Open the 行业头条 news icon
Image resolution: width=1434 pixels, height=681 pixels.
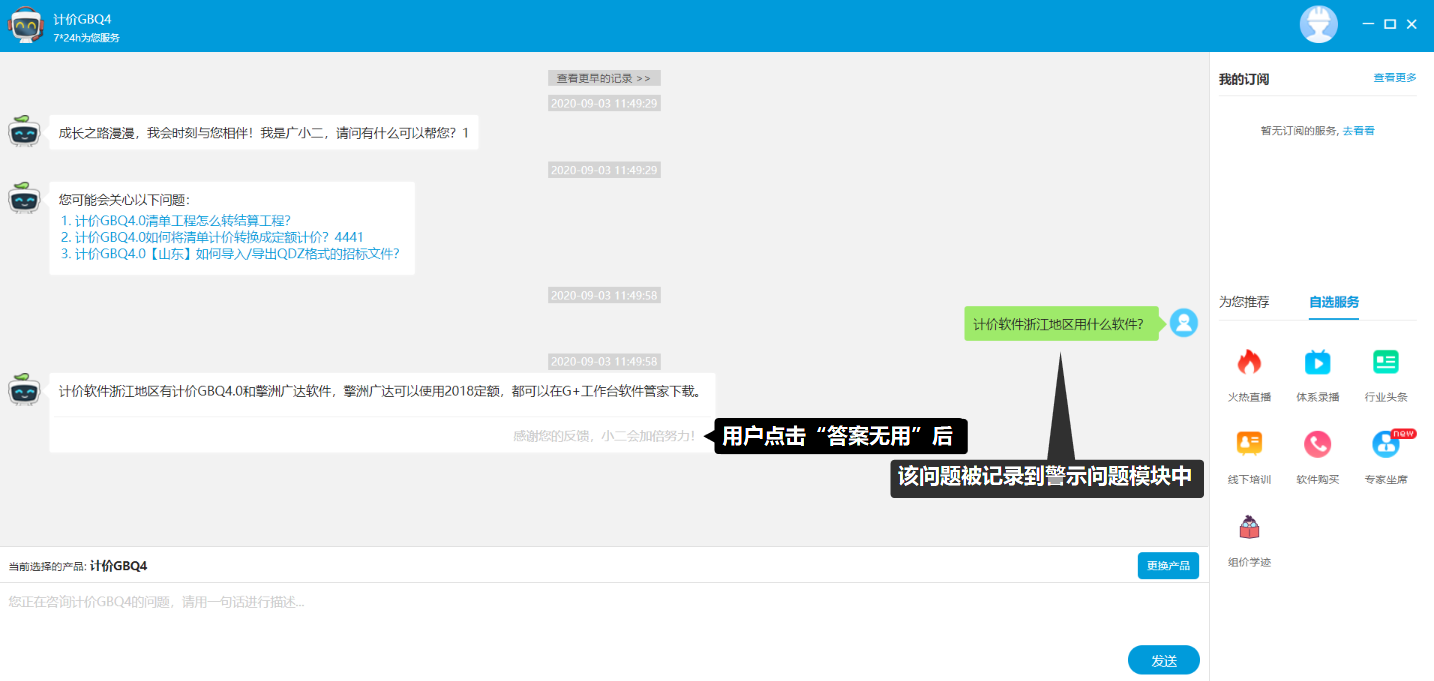click(x=1385, y=363)
